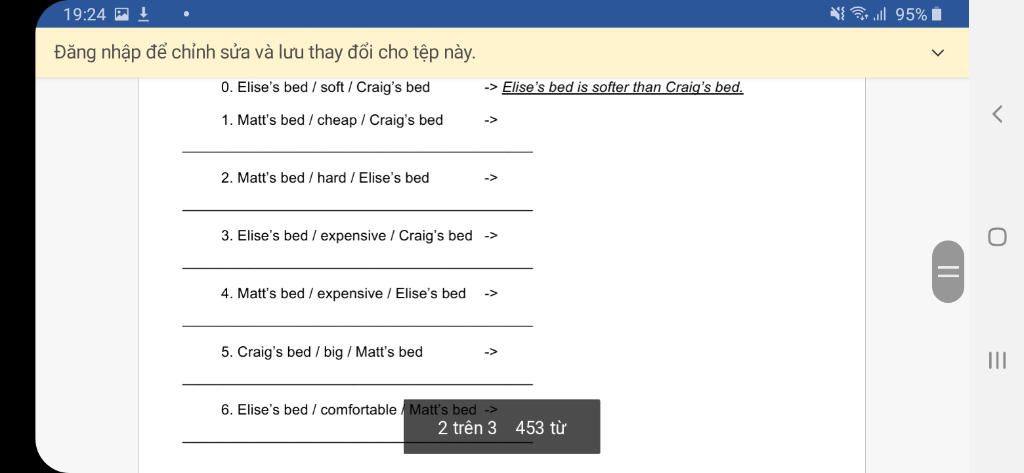Open recent apps with three-bar icon
Screen dimensions: 1024x473
(x=997, y=360)
